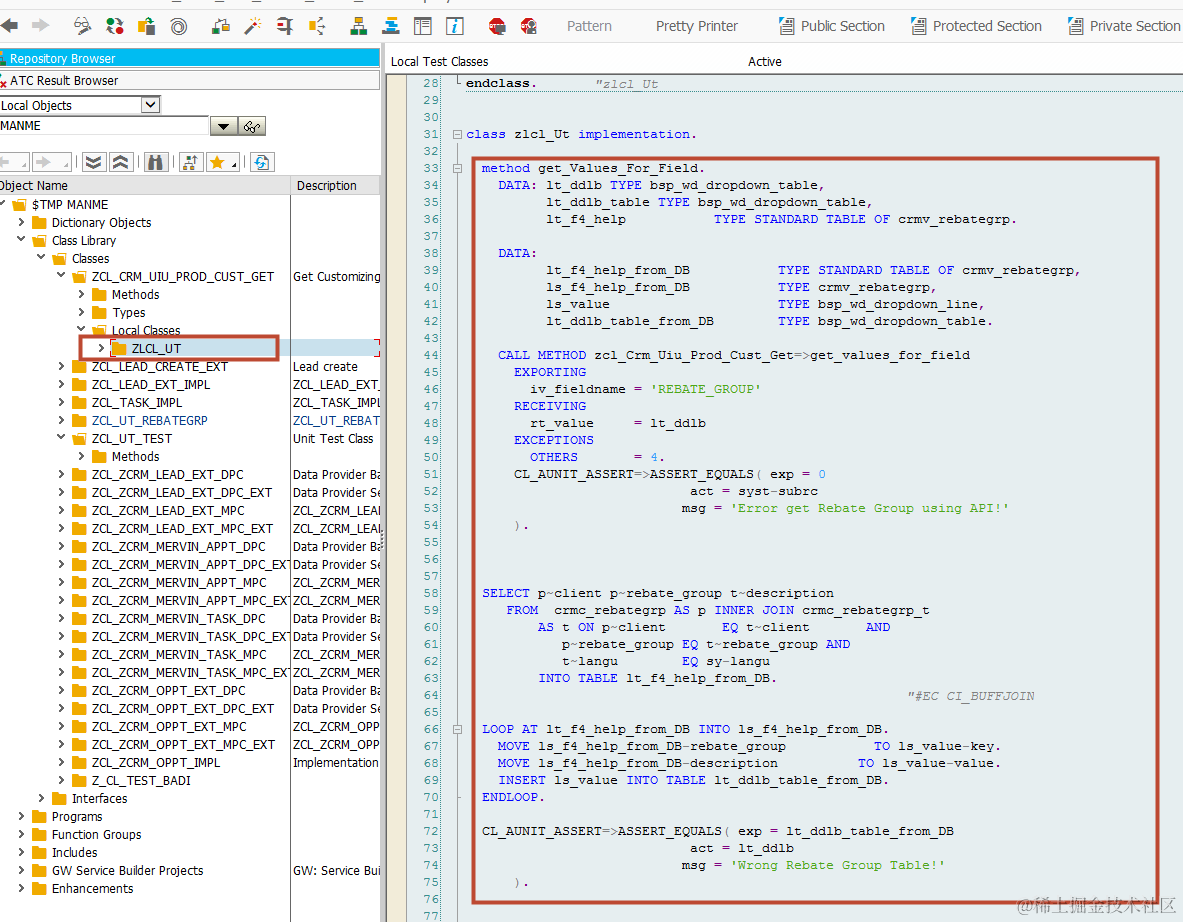Image resolution: width=1183 pixels, height=922 pixels.
Task: Expand the Function Groups node
Action: (21, 834)
